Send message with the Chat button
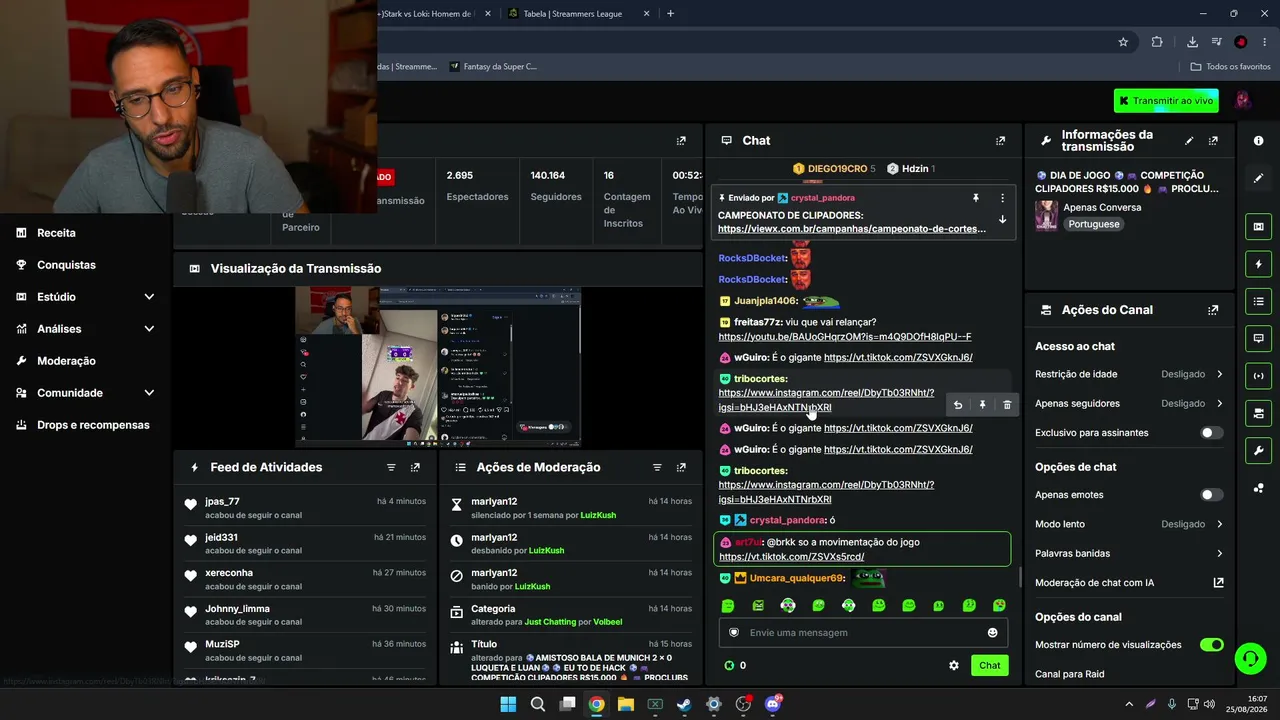The height and width of the screenshot is (720, 1280). click(989, 665)
